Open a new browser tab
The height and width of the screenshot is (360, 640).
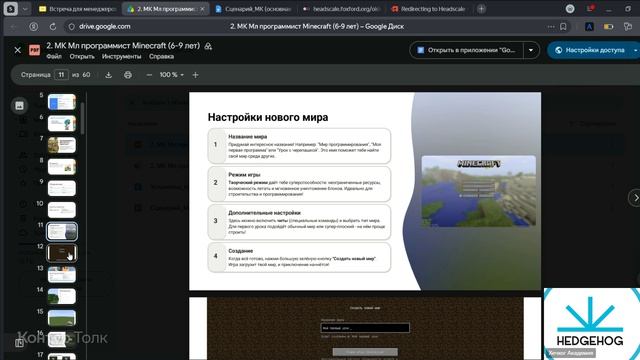tap(481, 9)
